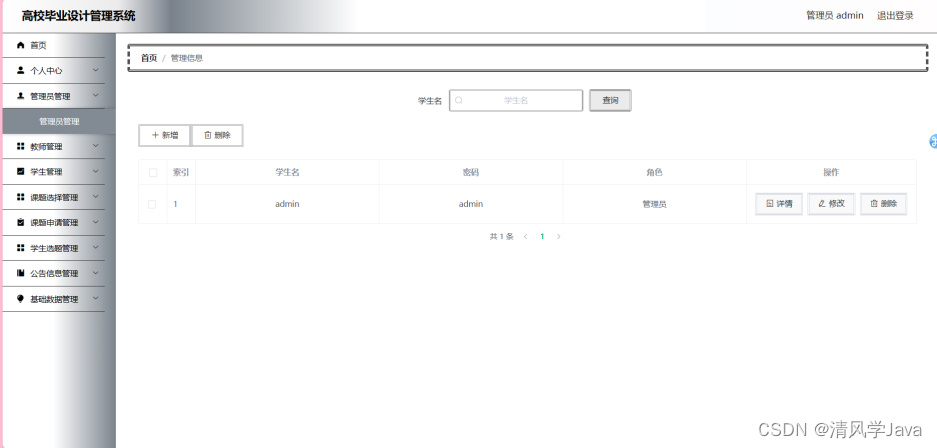Go to previous page arrow in pagination
The height and width of the screenshot is (448, 937).
[x=525, y=237]
